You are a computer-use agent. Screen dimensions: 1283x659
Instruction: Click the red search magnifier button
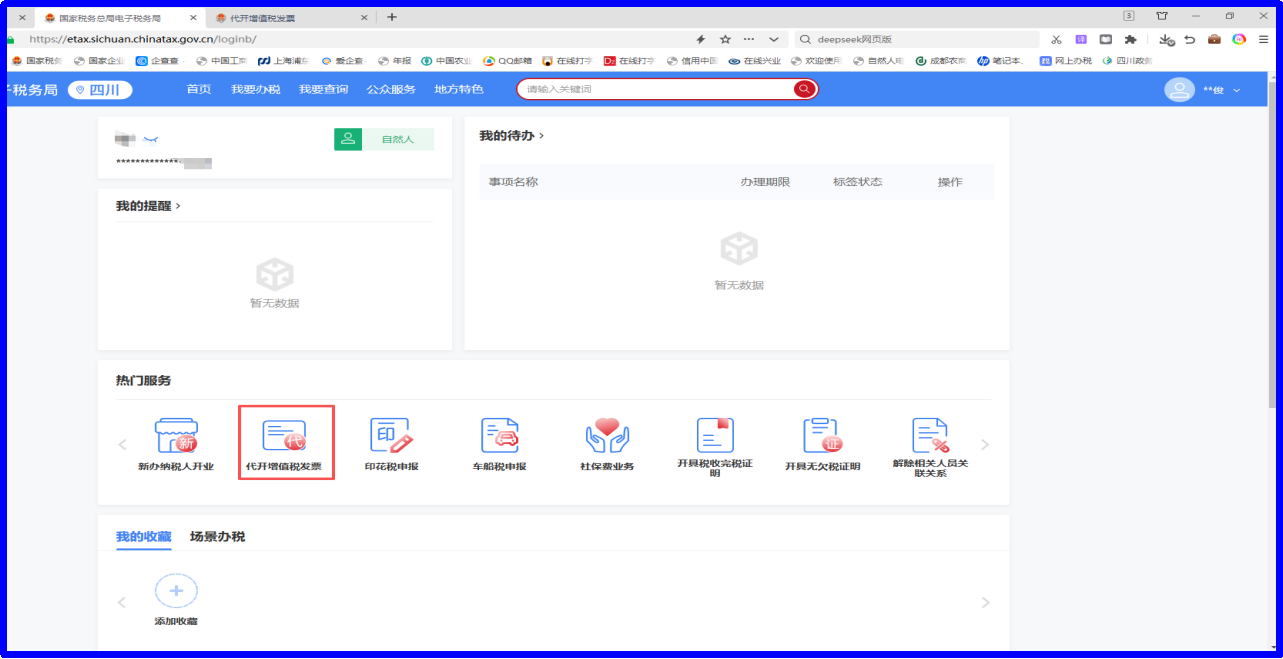803,89
